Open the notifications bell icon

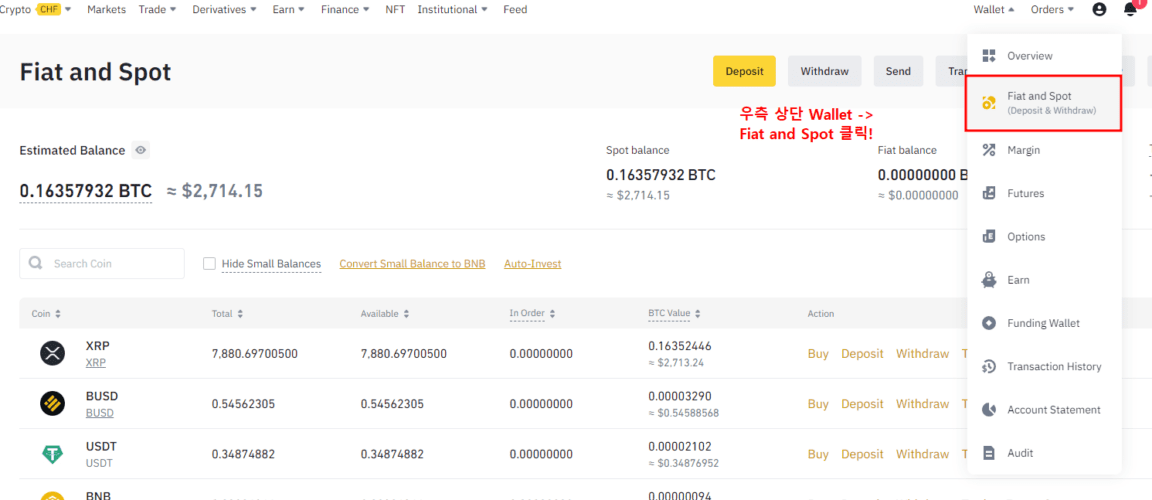coord(1130,9)
